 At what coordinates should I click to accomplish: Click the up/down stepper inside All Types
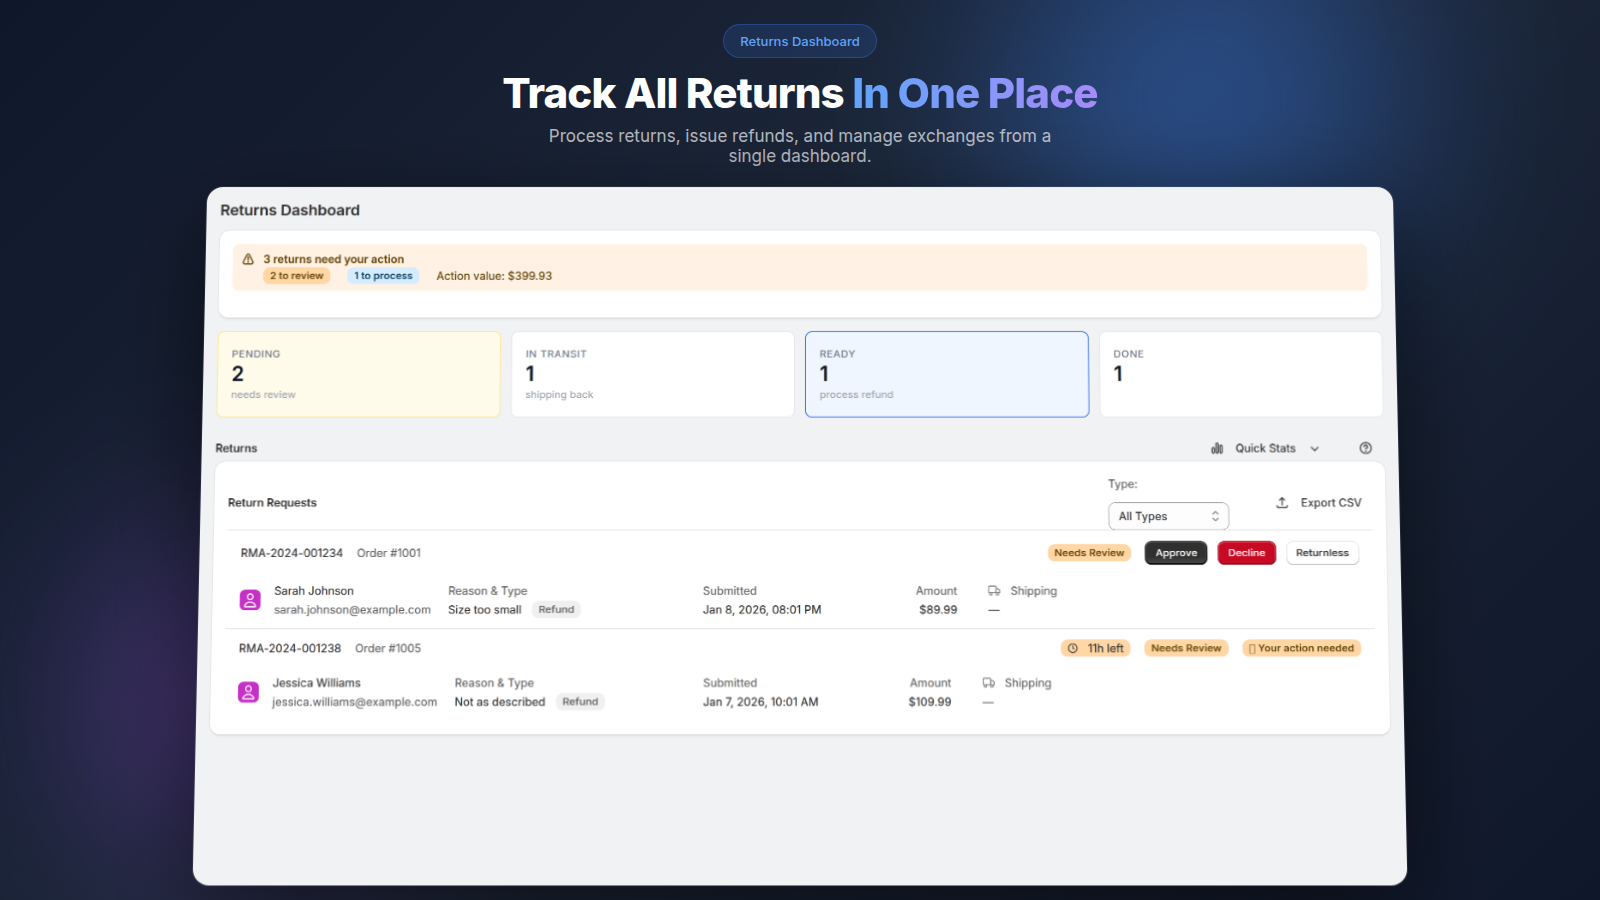[1214, 515]
